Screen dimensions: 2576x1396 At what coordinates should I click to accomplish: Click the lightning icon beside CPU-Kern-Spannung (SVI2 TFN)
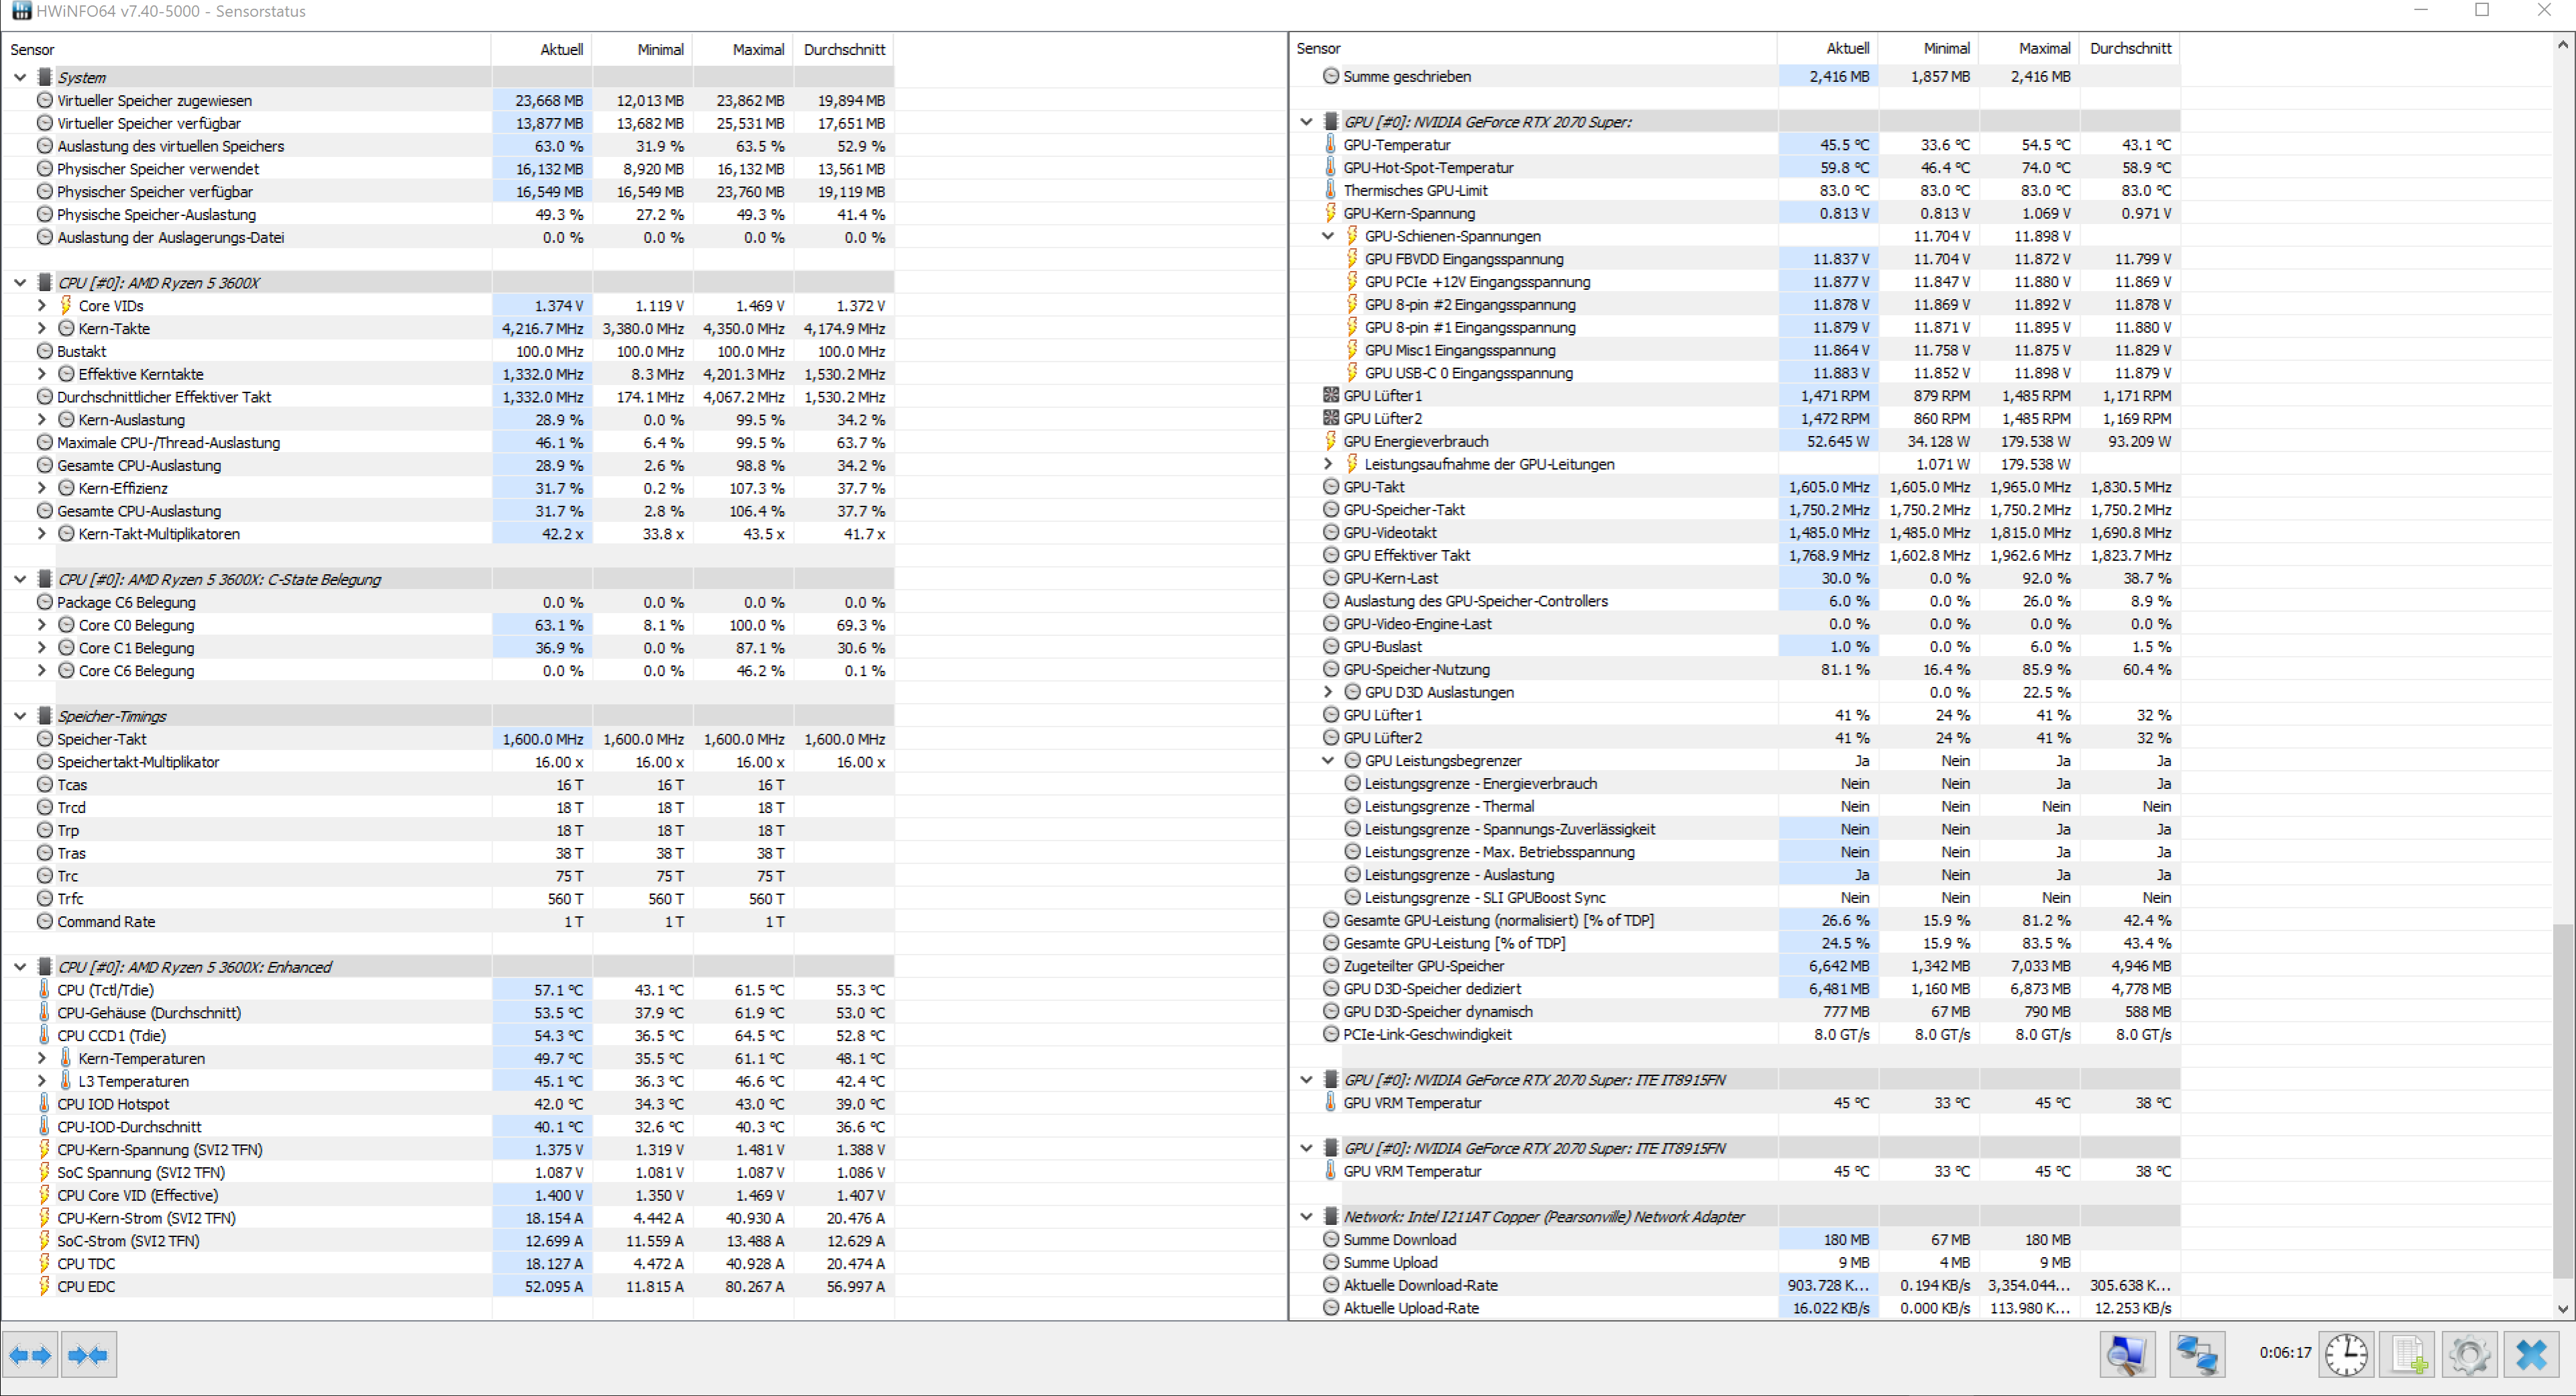pos(44,1150)
